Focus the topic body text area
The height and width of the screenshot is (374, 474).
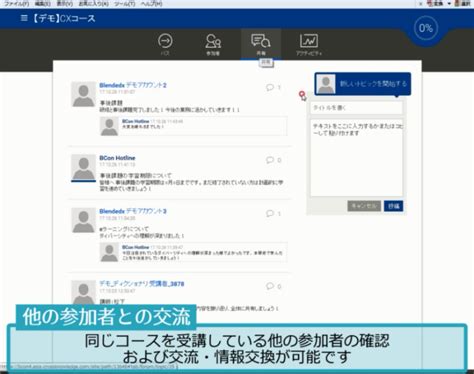[356, 158]
